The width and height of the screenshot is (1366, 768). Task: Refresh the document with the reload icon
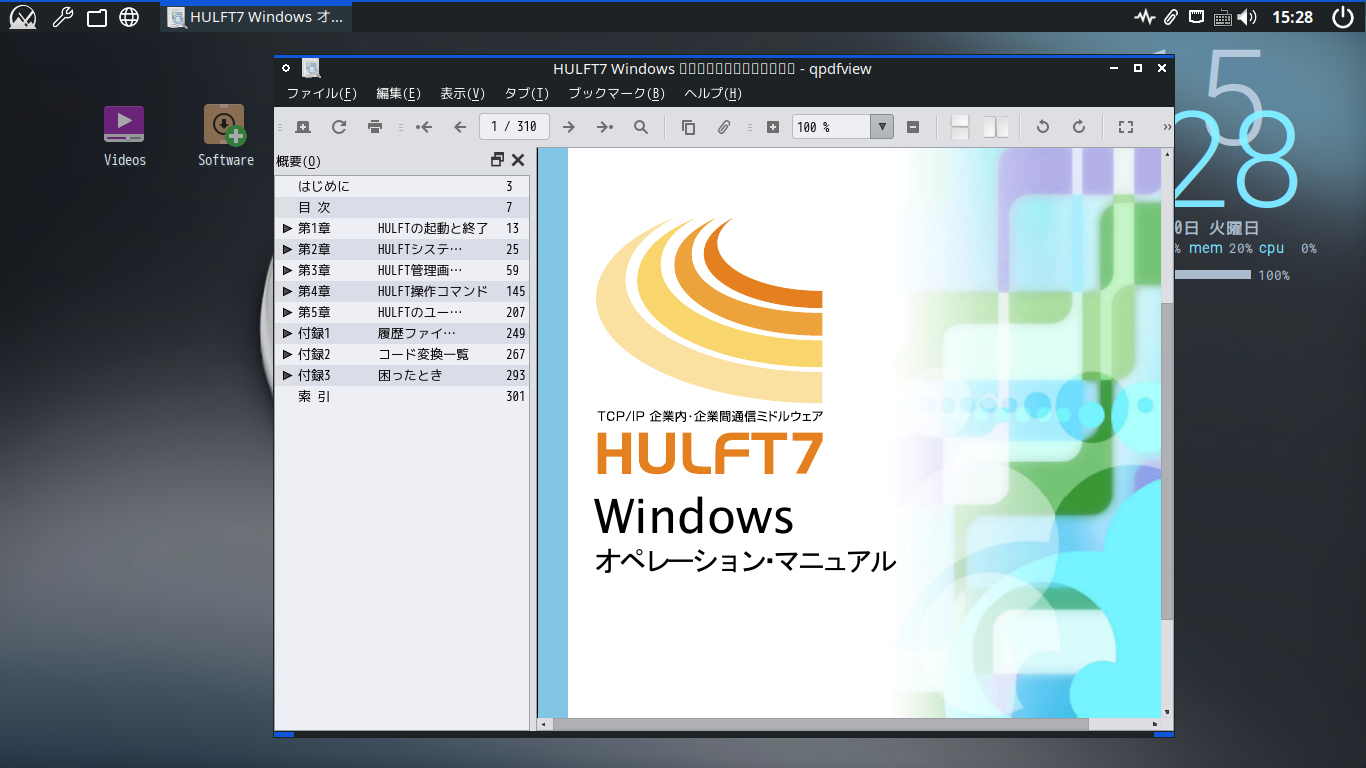point(339,127)
